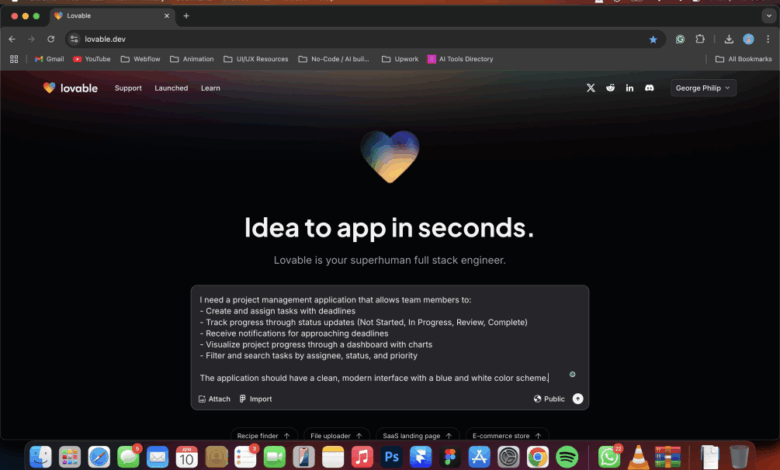This screenshot has height=470, width=780.
Task: Open the No-Code / AI buil... bookmark folder
Action: pyautogui.click(x=334, y=59)
